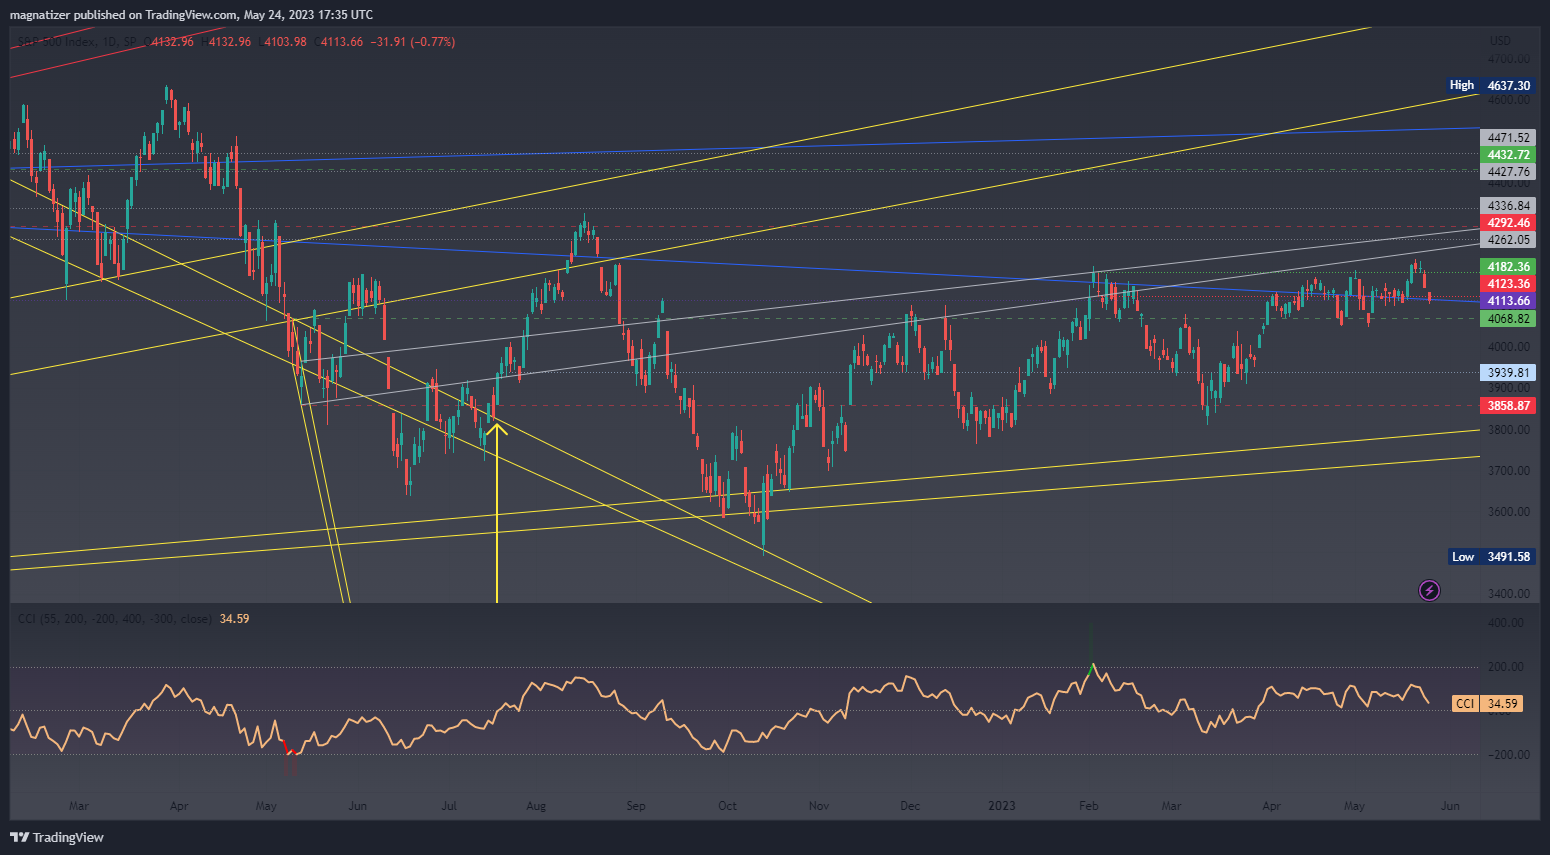Viewport: 1550px width, 855px height.
Task: Click the Aug label on time axis
Action: 536,806
